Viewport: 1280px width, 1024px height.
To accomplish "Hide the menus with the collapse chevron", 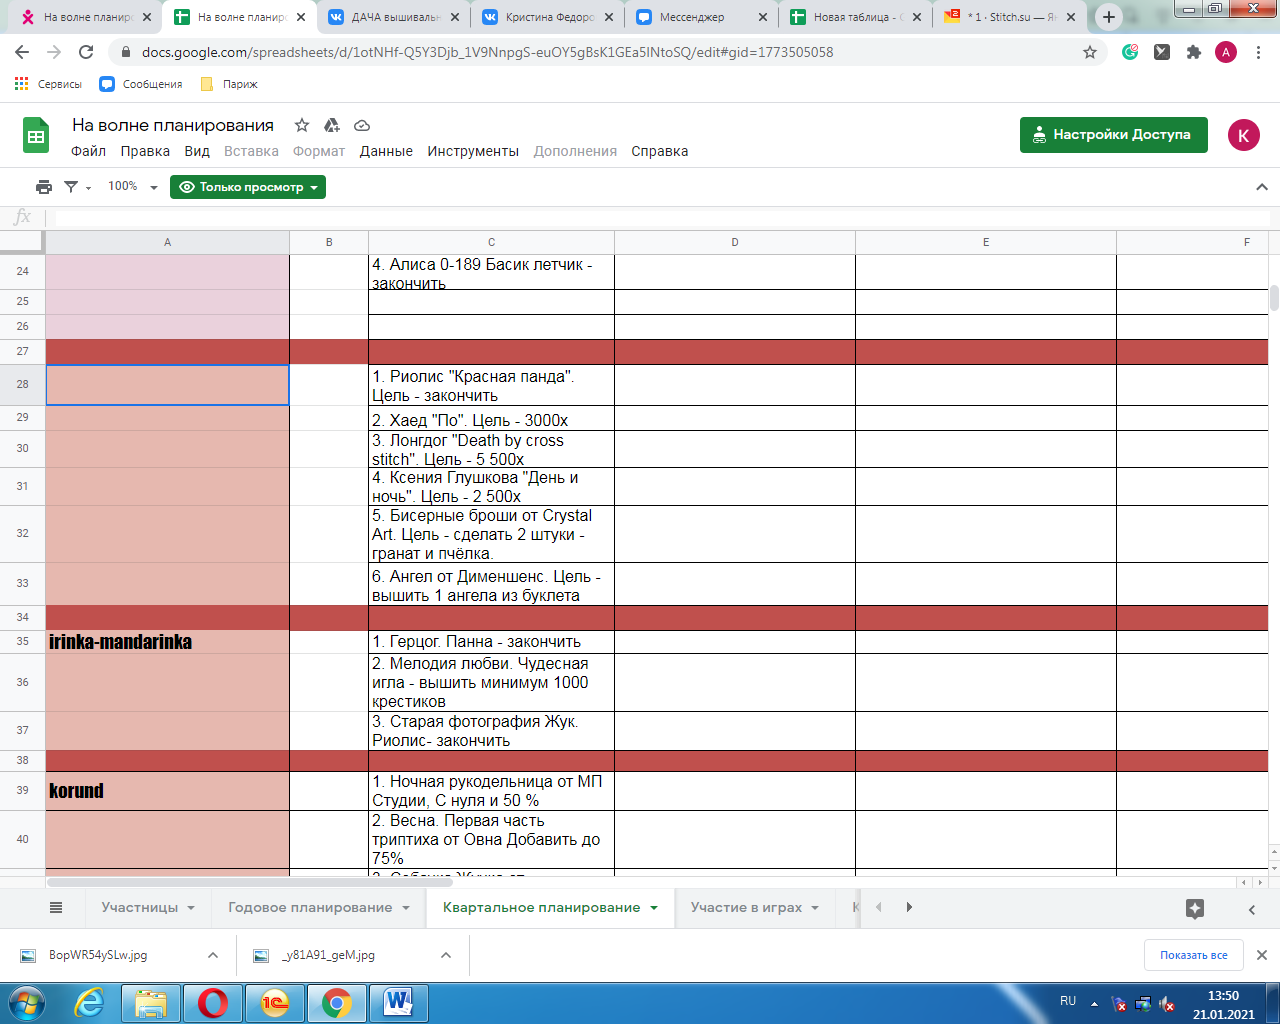I will [x=1261, y=187].
